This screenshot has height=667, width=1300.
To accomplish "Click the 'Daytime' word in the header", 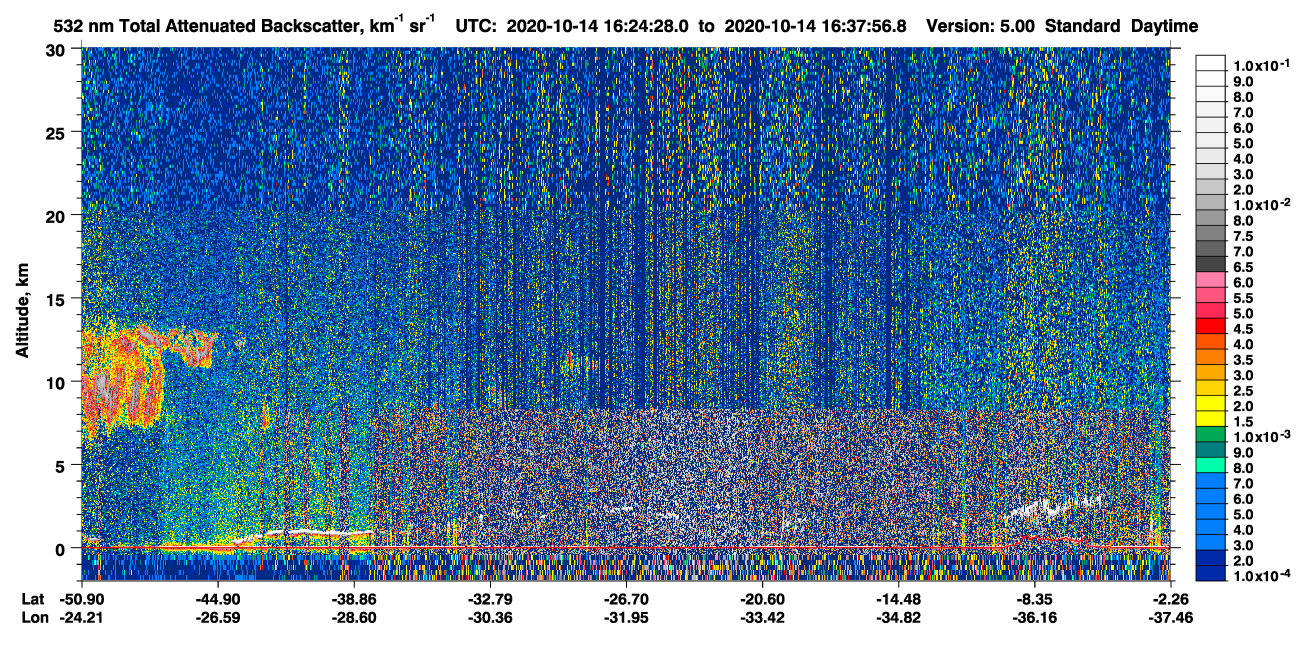I will [x=1164, y=26].
